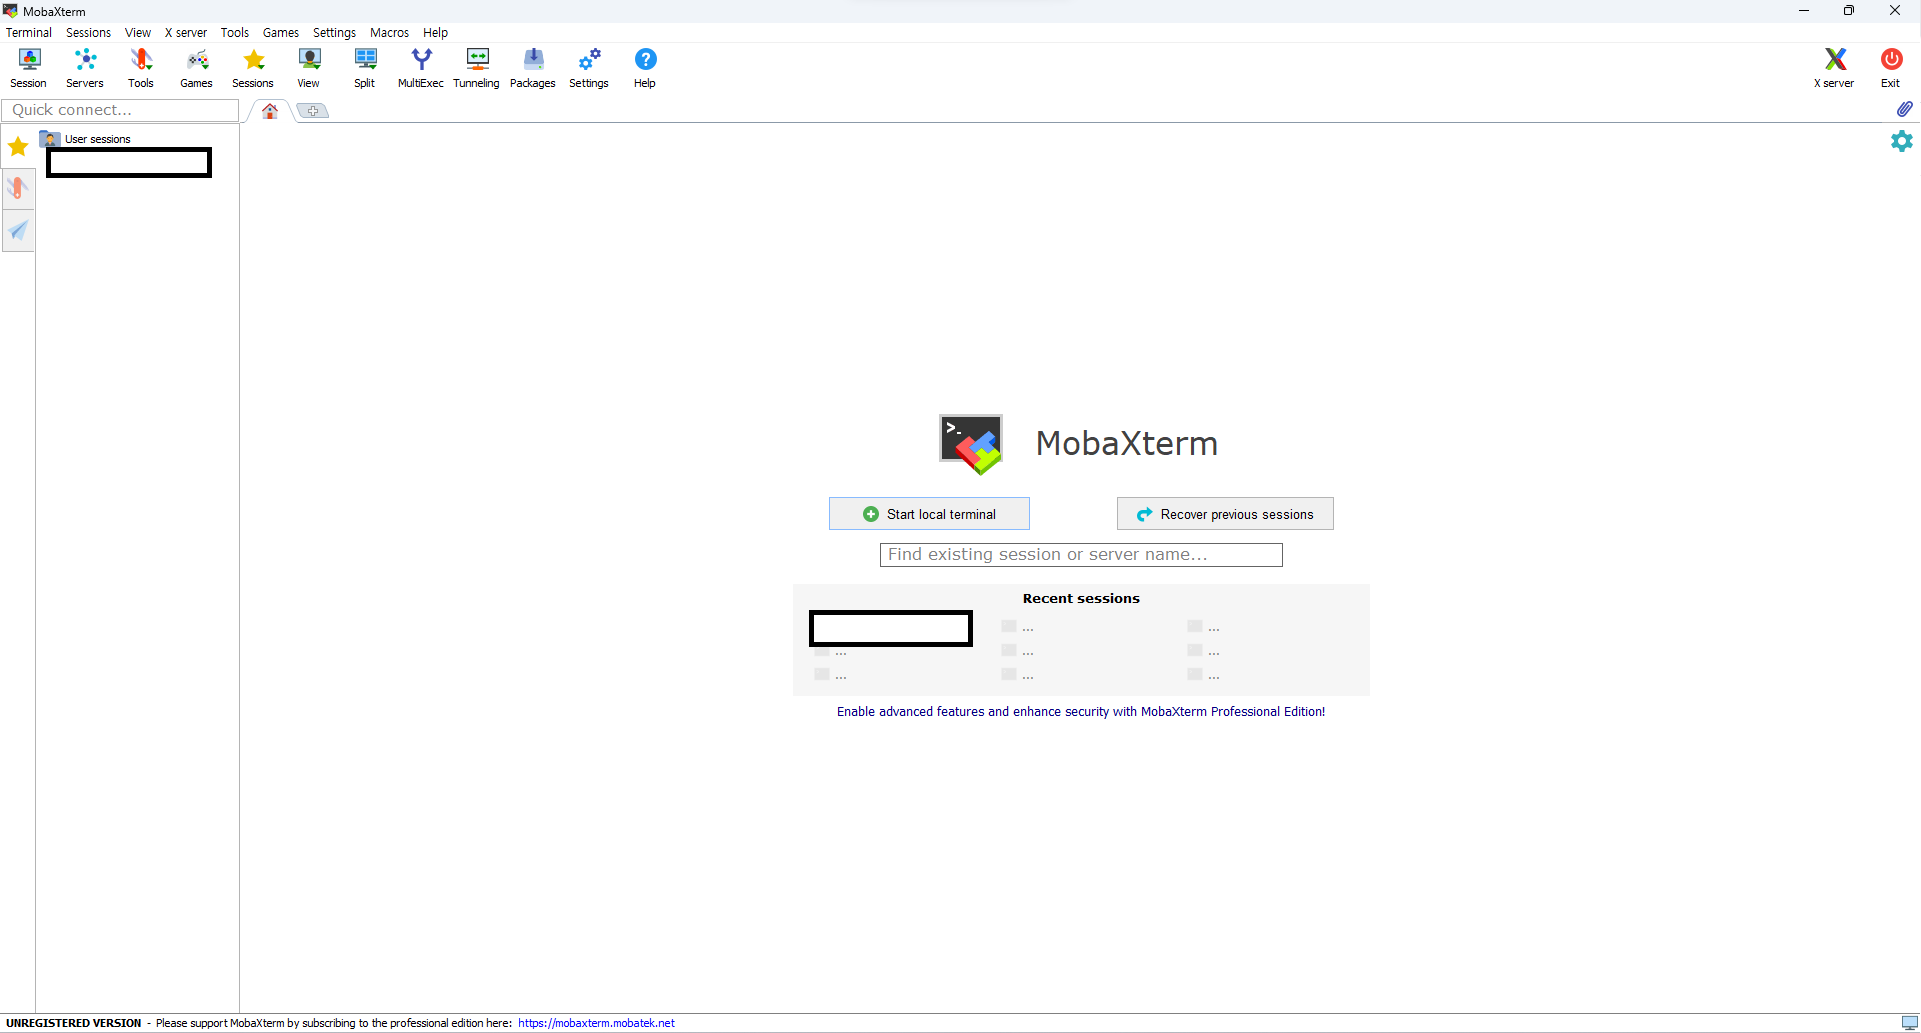
Task: Click the X server icon
Action: (x=1834, y=68)
